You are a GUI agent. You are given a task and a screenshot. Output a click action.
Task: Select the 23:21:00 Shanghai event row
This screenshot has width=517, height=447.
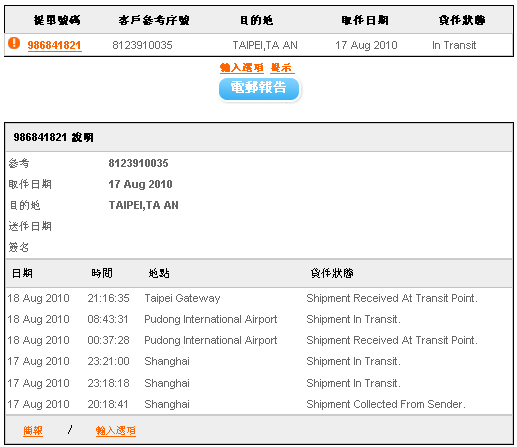coord(259,361)
